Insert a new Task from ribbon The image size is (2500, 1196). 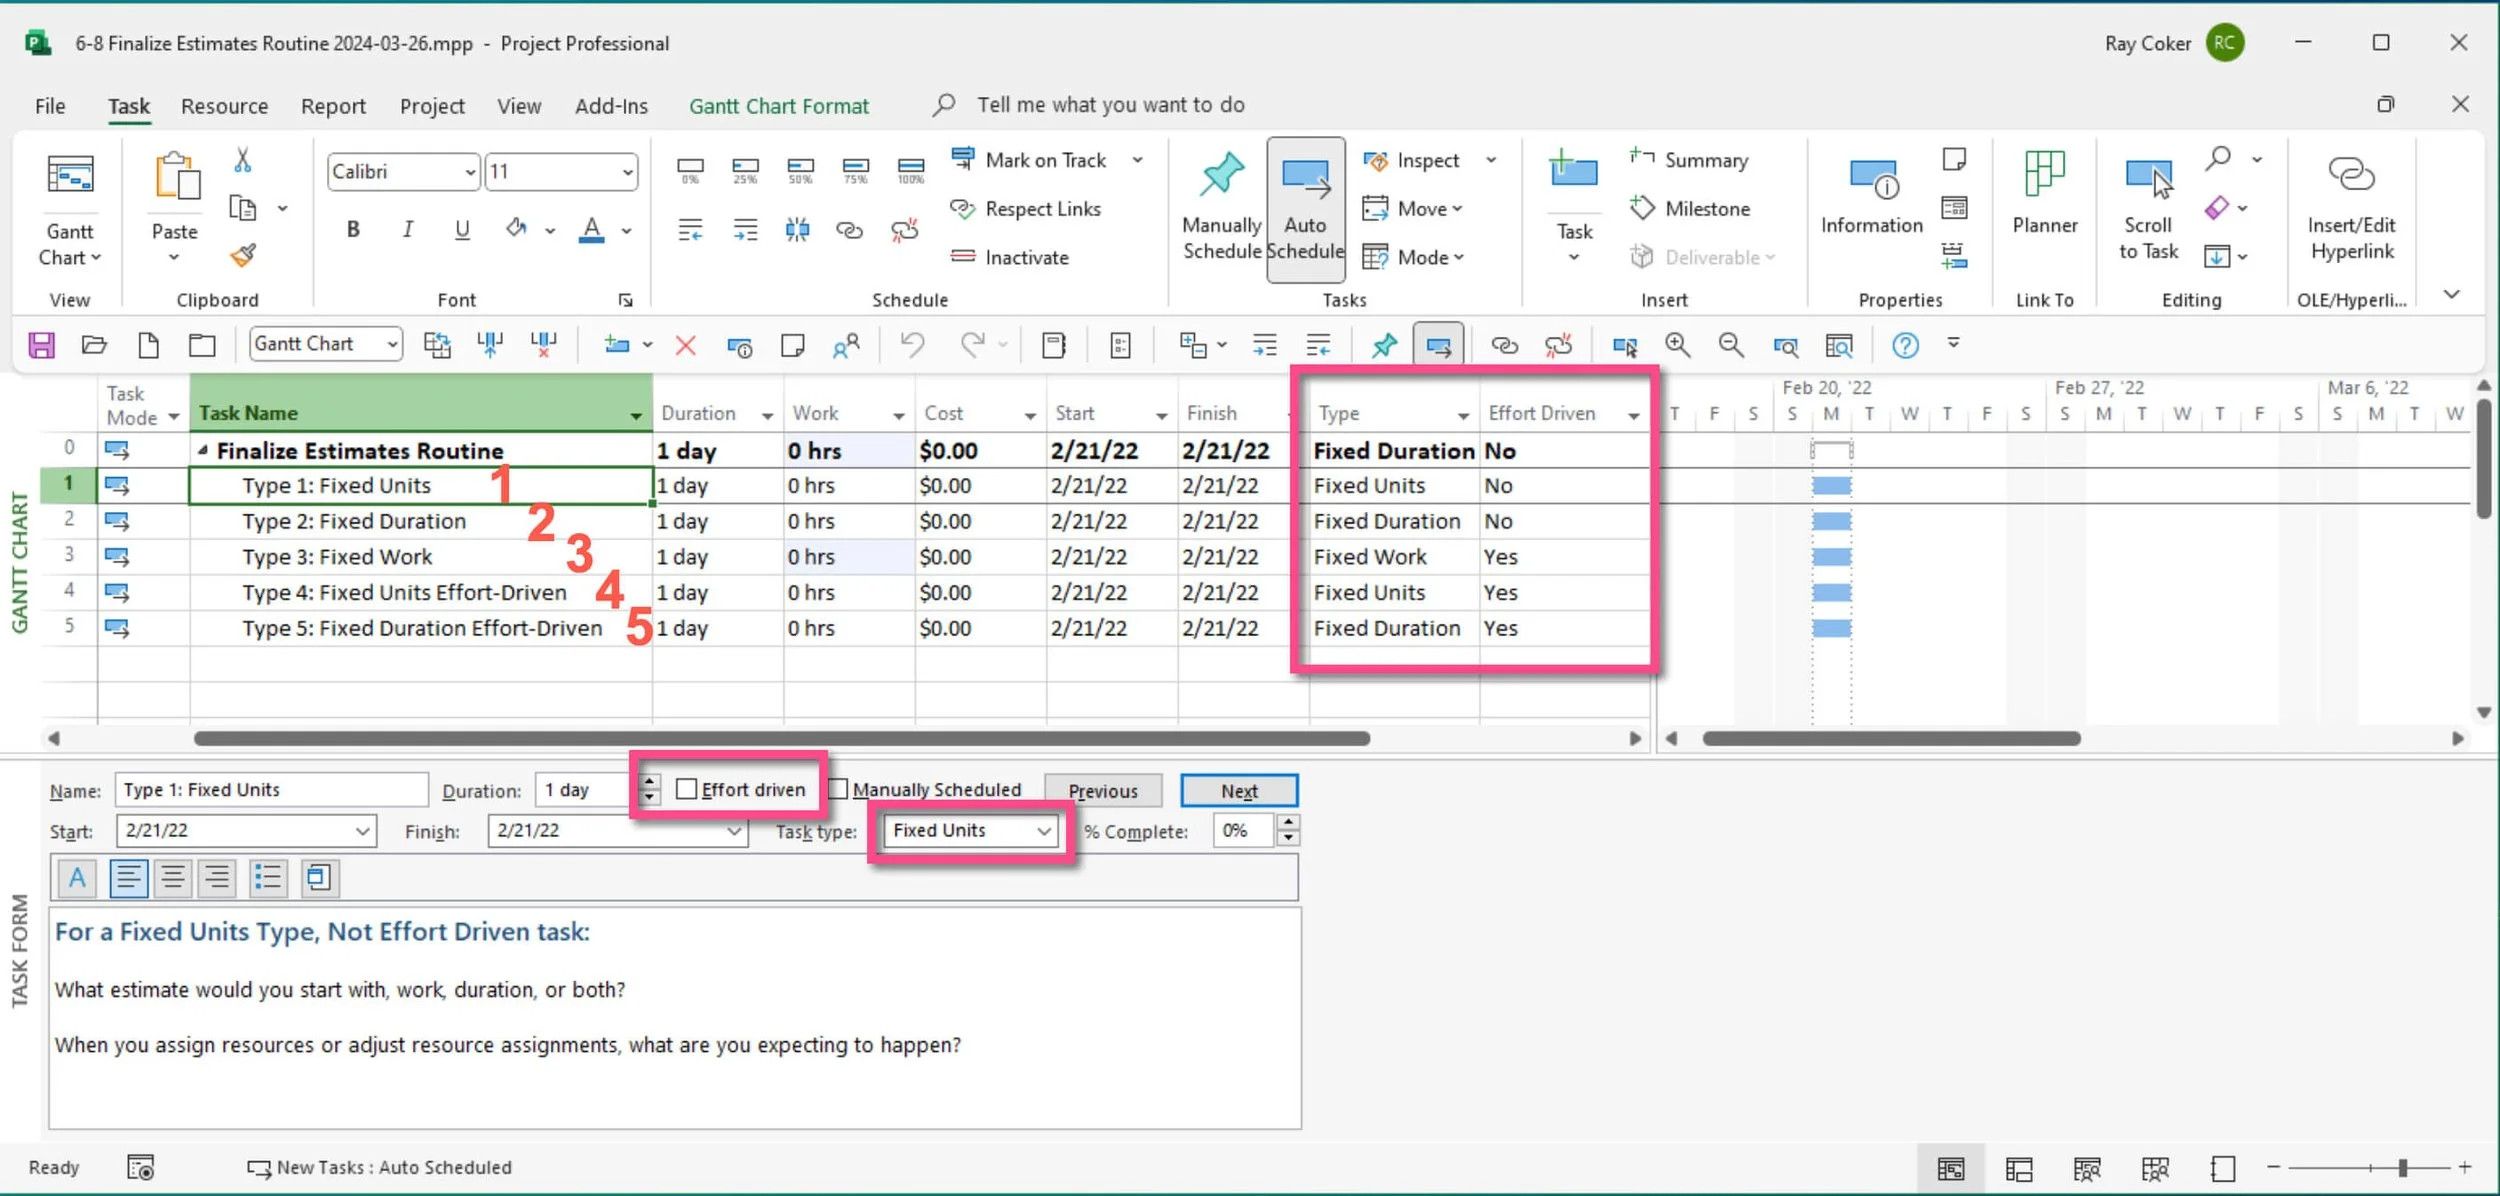pyautogui.click(x=1574, y=170)
